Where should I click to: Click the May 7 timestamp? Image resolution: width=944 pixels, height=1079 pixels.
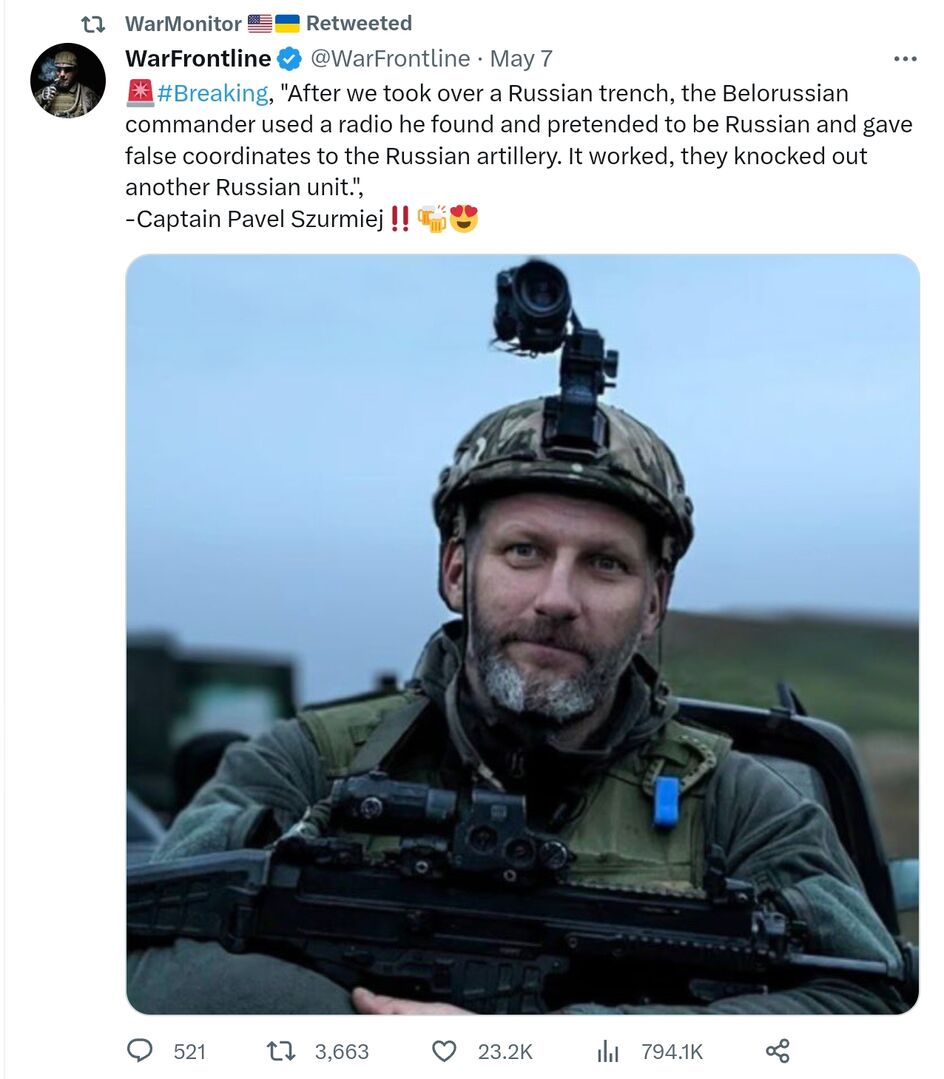(521, 59)
